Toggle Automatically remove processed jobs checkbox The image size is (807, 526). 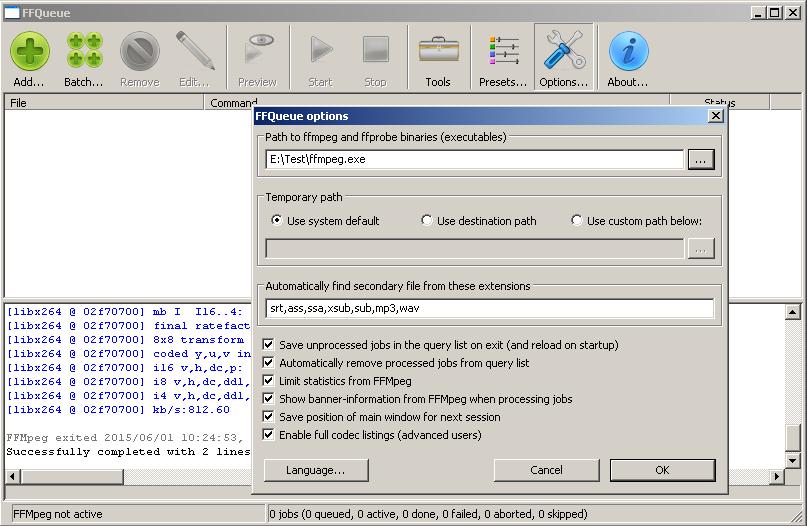268,362
